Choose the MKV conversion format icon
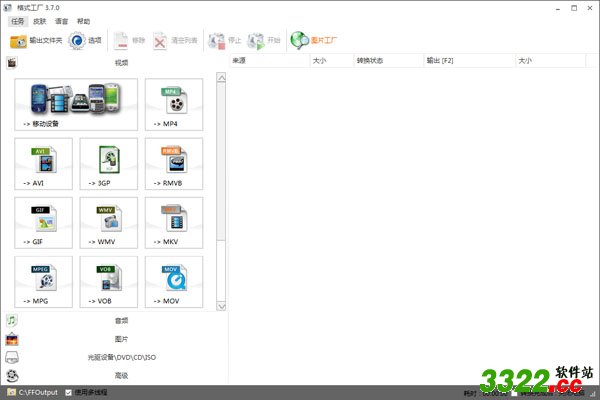Image resolution: width=600 pixels, height=400 pixels. pyautogui.click(x=173, y=222)
